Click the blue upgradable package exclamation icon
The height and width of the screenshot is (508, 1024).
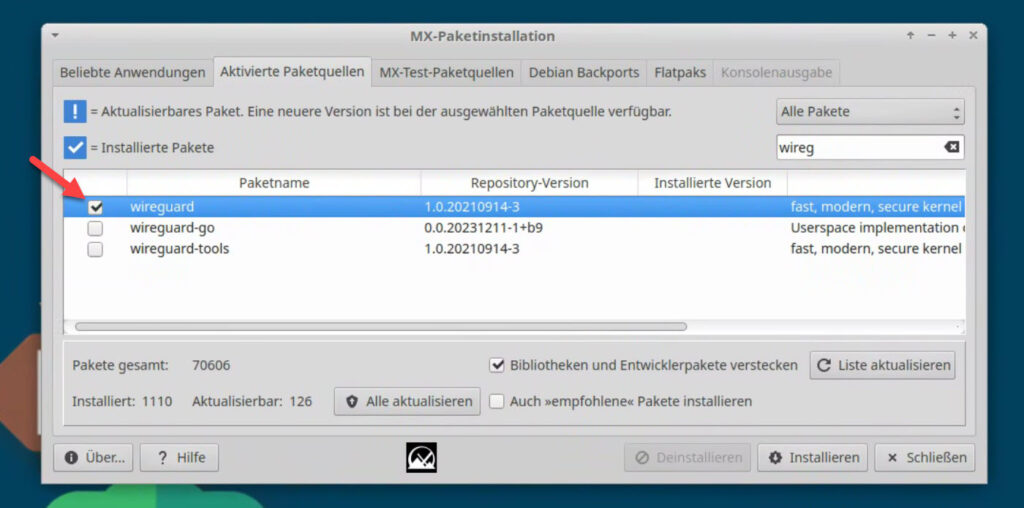coord(75,112)
